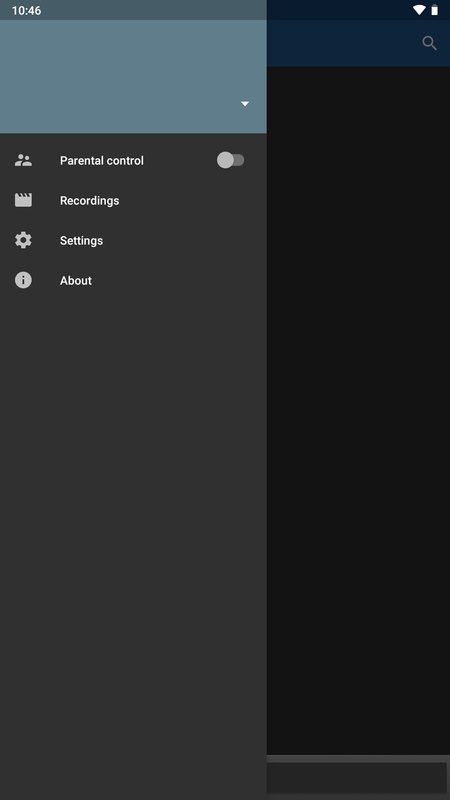Click the blue-gray drawer header area

(133, 77)
